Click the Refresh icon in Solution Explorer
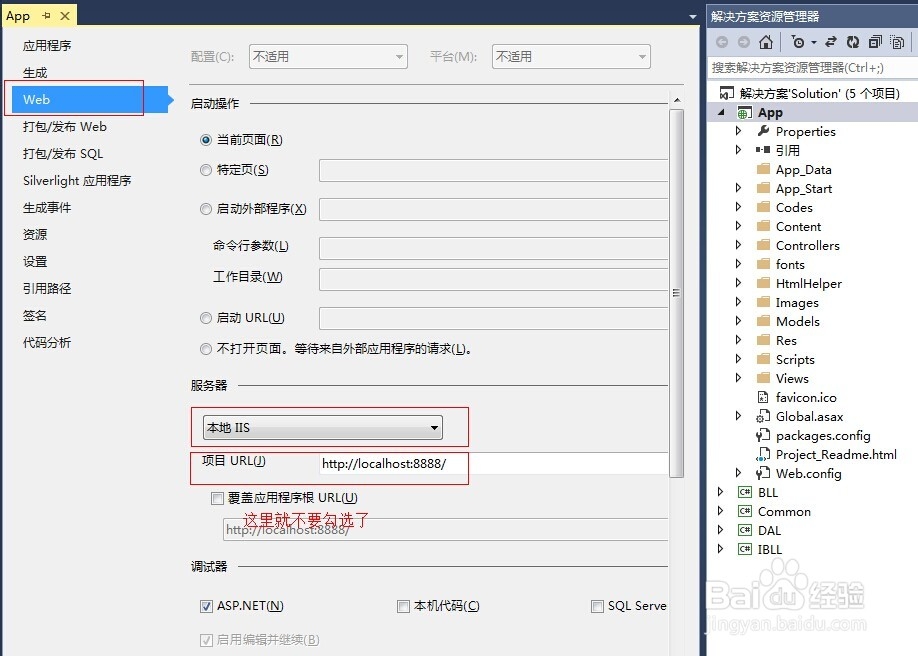 tap(853, 41)
